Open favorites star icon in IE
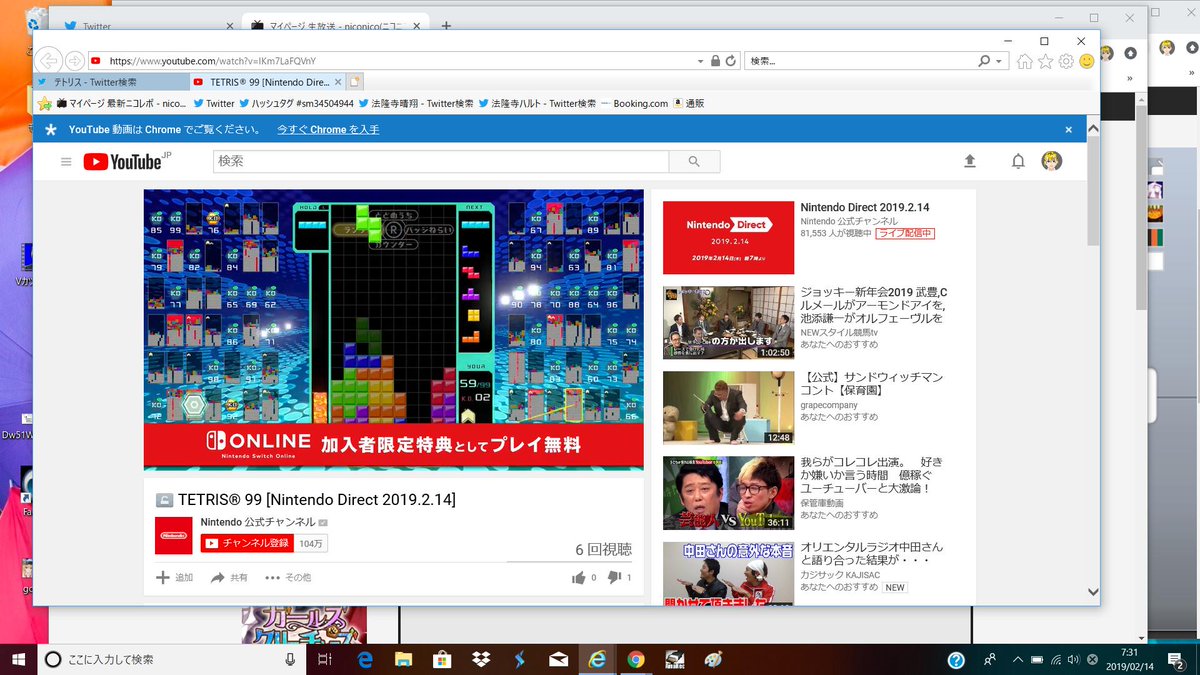Screen dimensions: 1200x675 point(1046,61)
